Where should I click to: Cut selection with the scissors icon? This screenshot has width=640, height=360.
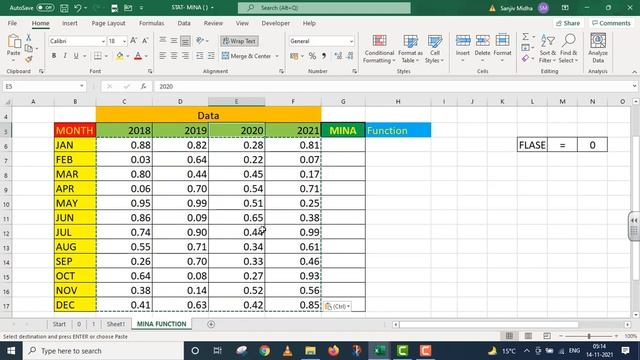[x=29, y=38]
